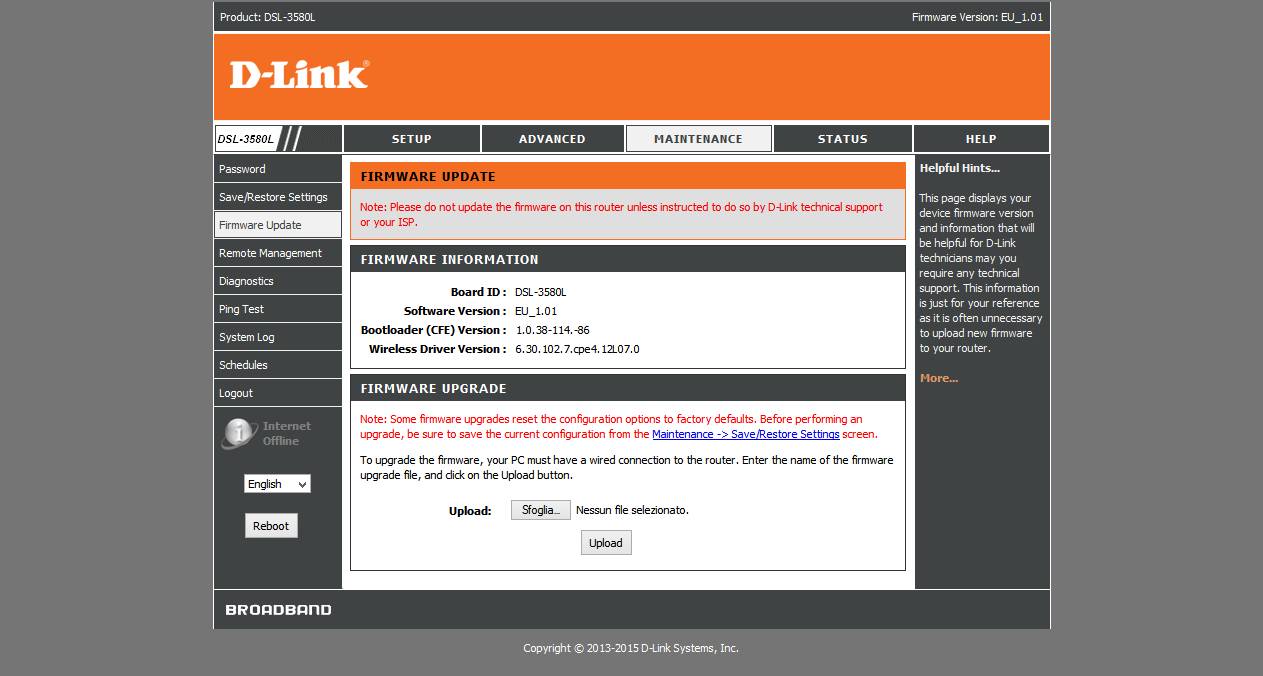Click the FIRMWARE INFORMATION heading

[449, 259]
